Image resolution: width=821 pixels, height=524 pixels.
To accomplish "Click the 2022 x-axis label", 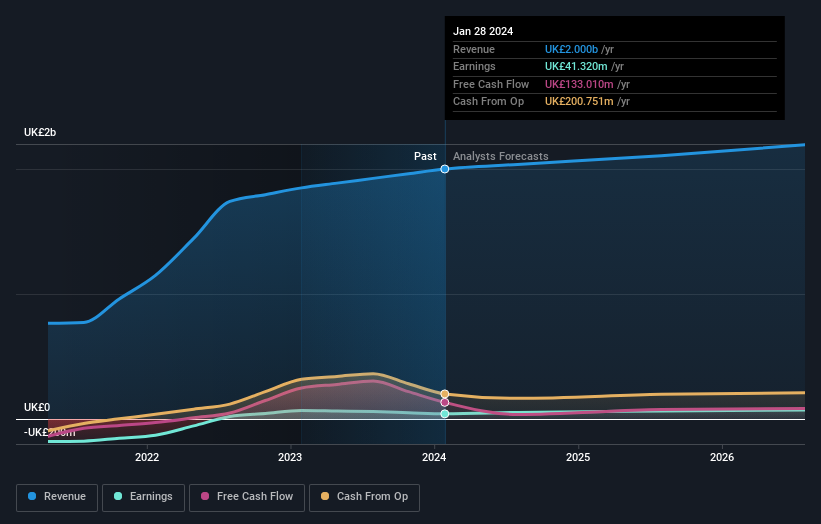I will [x=147, y=457].
